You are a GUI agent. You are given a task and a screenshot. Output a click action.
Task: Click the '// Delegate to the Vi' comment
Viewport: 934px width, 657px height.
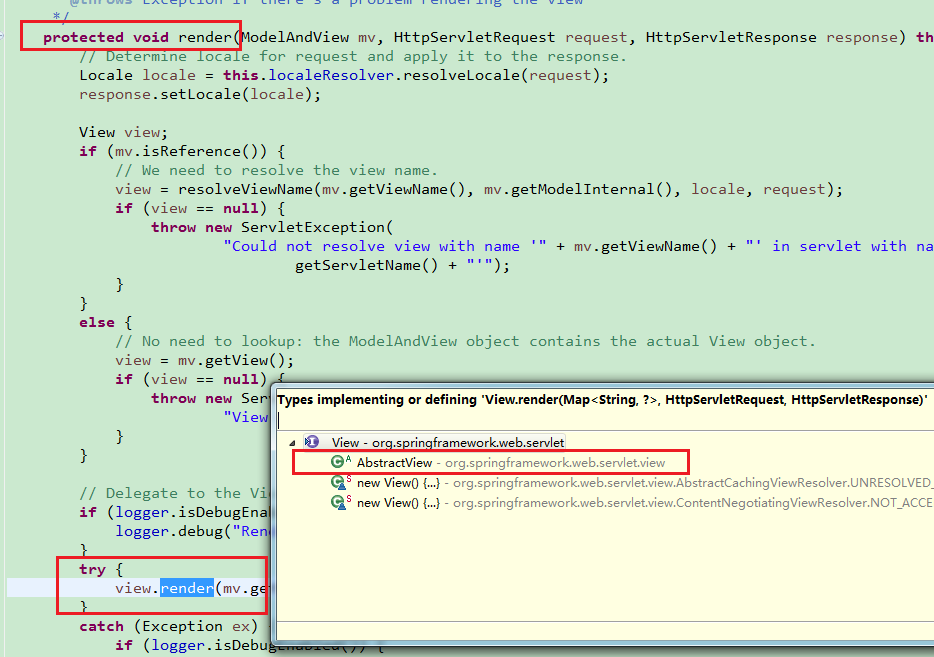pos(176,493)
